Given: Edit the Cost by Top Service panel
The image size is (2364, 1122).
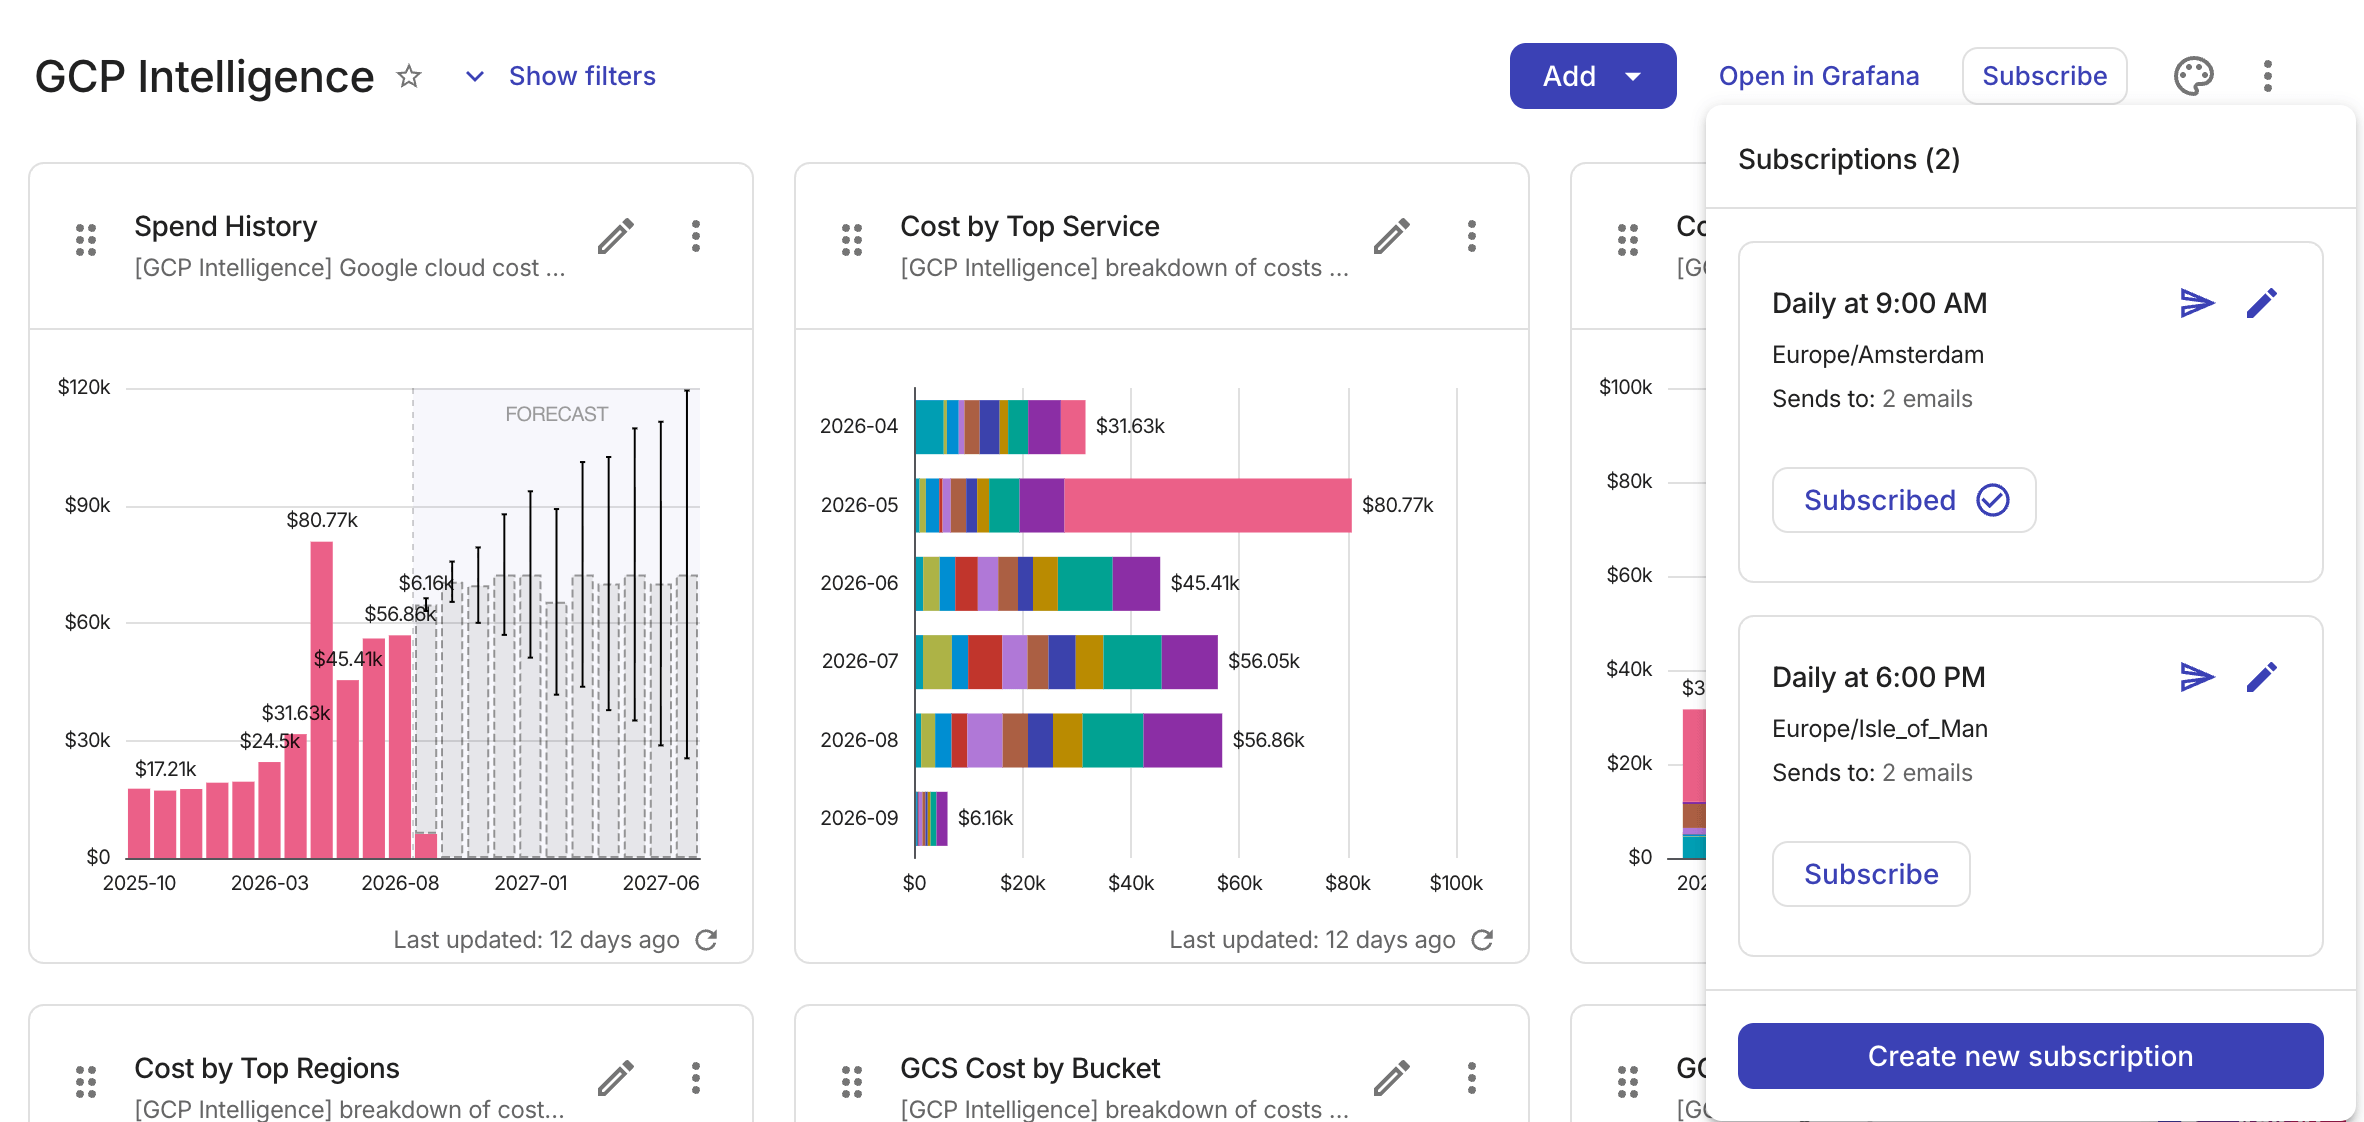Looking at the screenshot, I should click(x=1391, y=236).
